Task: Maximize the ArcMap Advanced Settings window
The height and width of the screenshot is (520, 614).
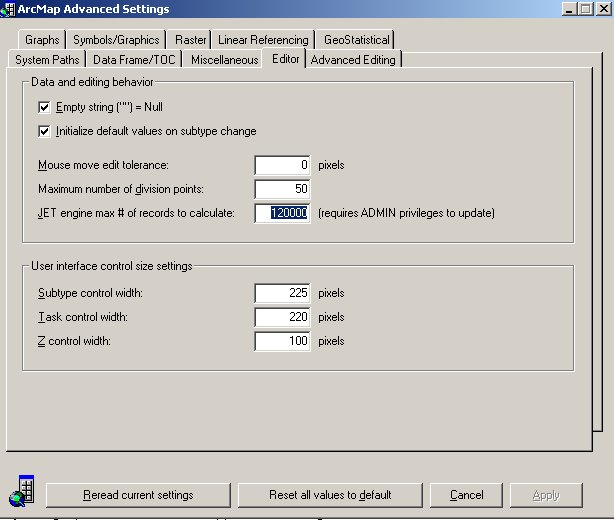Action: pos(586,9)
